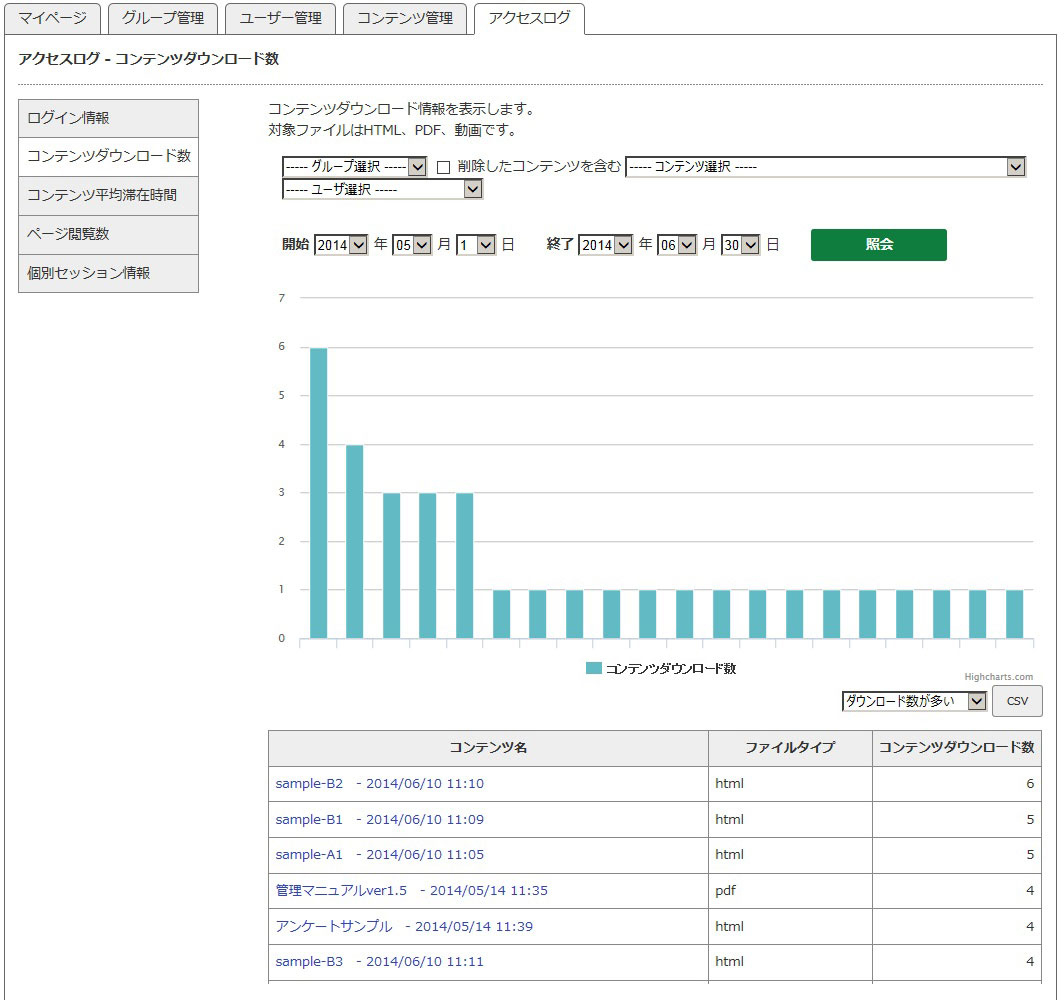Toggle the コンテンツダウンロード数 chart legend
This screenshot has height=1000, width=1064.
[x=661, y=669]
